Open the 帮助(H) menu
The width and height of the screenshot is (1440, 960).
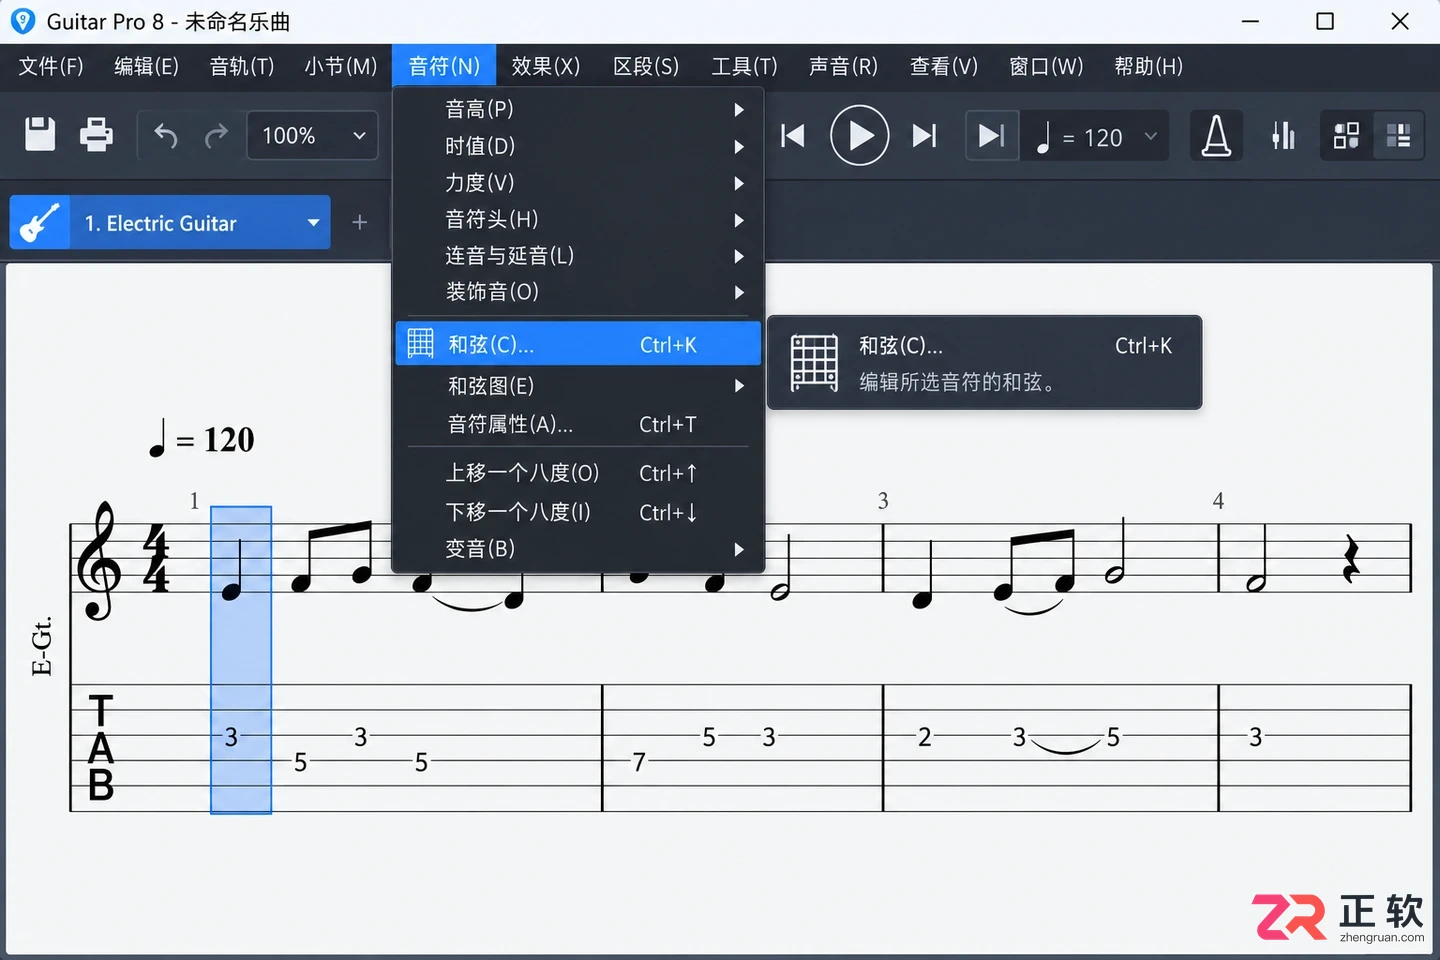pos(1148,66)
